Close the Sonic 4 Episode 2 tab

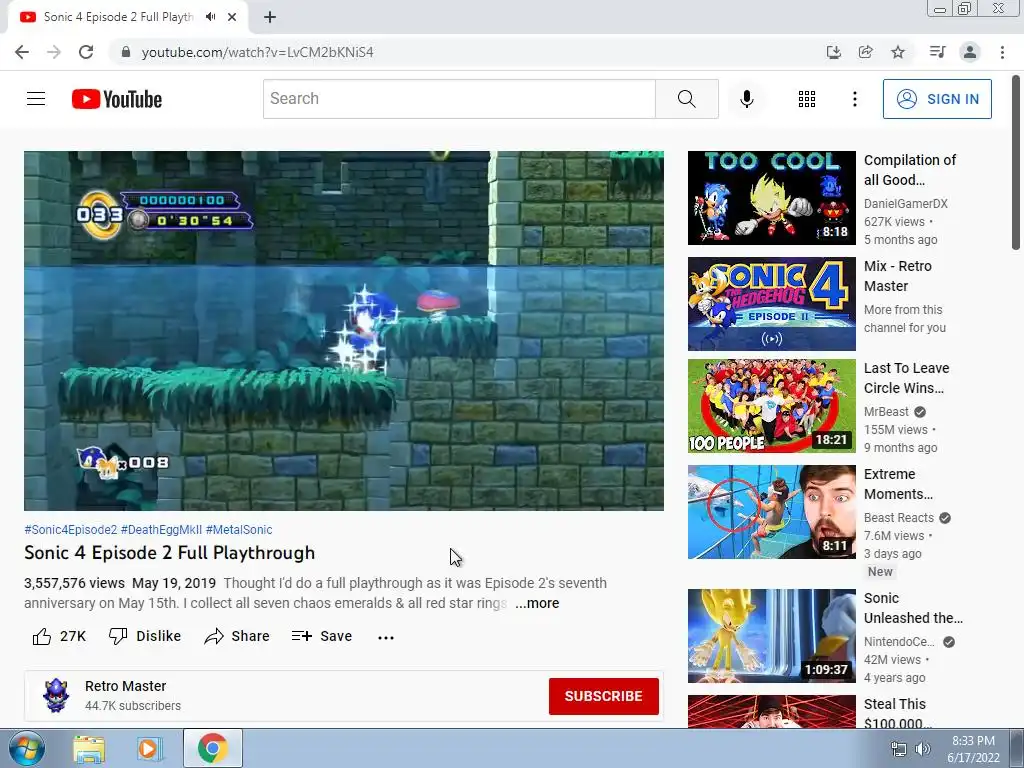232,17
